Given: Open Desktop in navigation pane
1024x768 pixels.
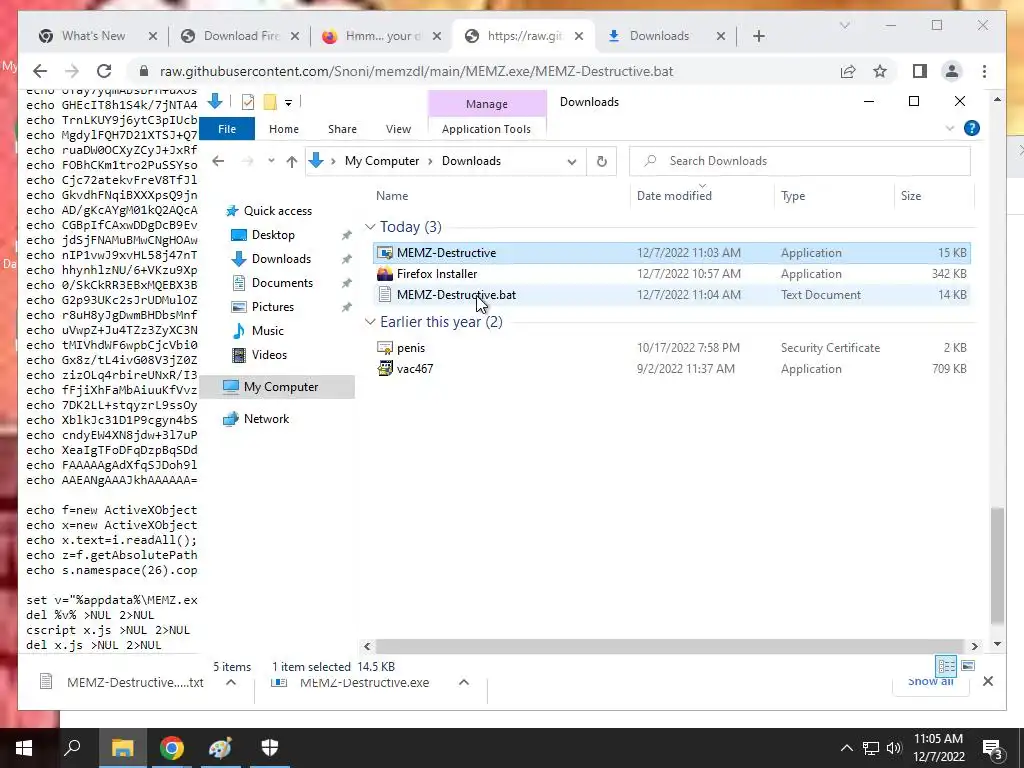Looking at the screenshot, I should tap(273, 234).
